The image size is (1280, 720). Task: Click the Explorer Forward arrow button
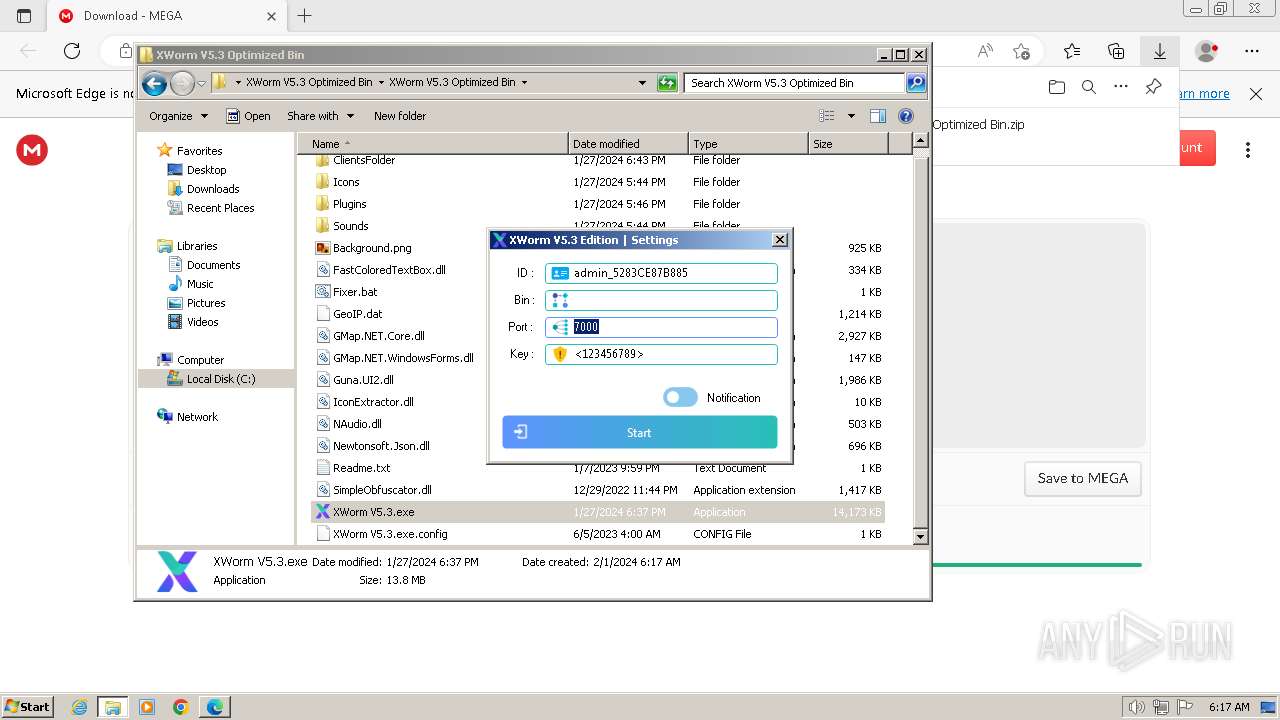182,83
